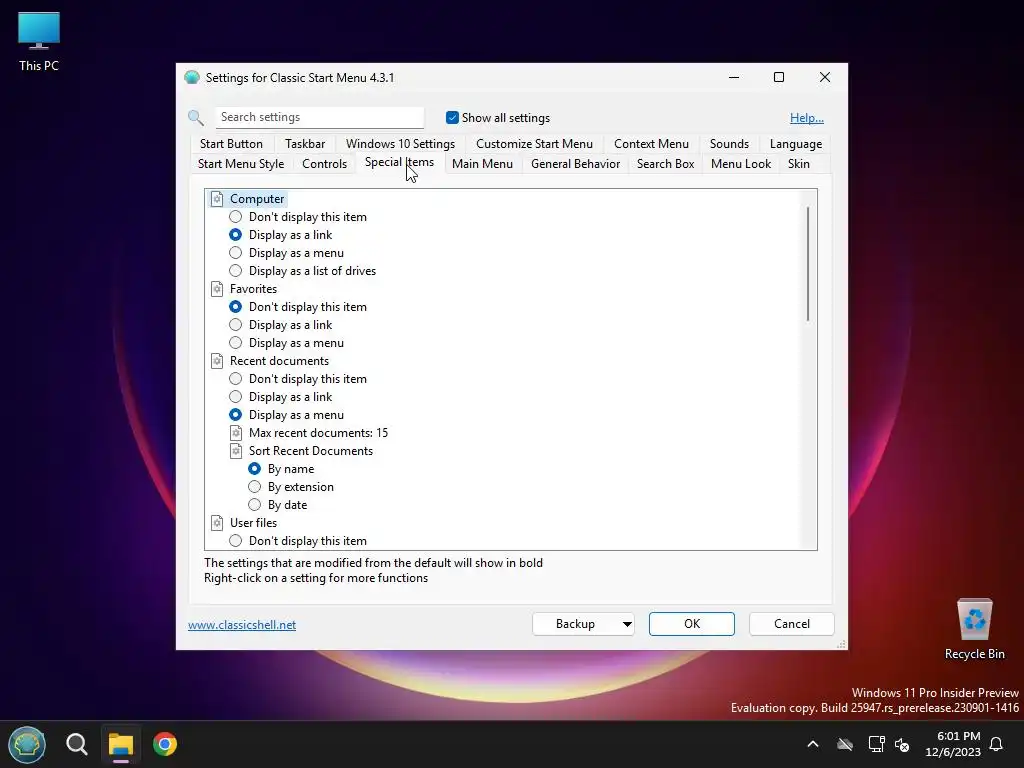Click the settings icon next to Favorites
This screenshot has height=768, width=1024.
coord(217,289)
